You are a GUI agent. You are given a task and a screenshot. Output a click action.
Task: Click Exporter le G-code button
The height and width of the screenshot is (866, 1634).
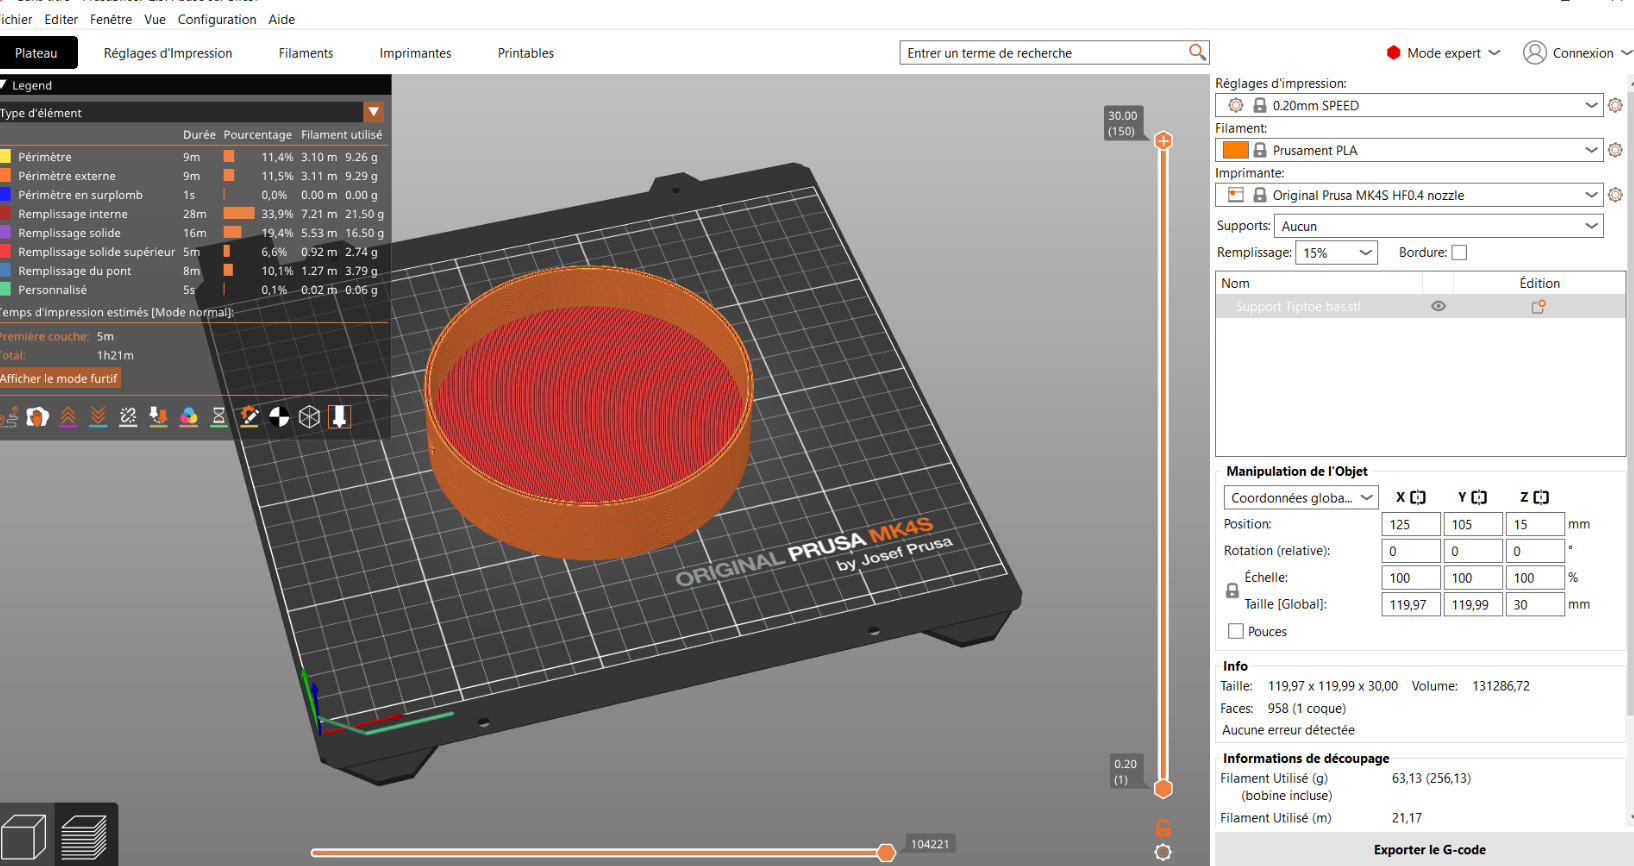click(x=1429, y=850)
